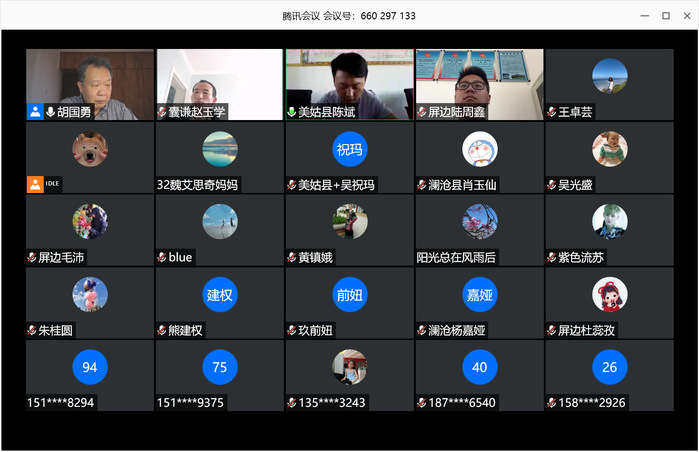Click the name label 151****8294
Viewport: 699px width, 452px height.
click(61, 403)
